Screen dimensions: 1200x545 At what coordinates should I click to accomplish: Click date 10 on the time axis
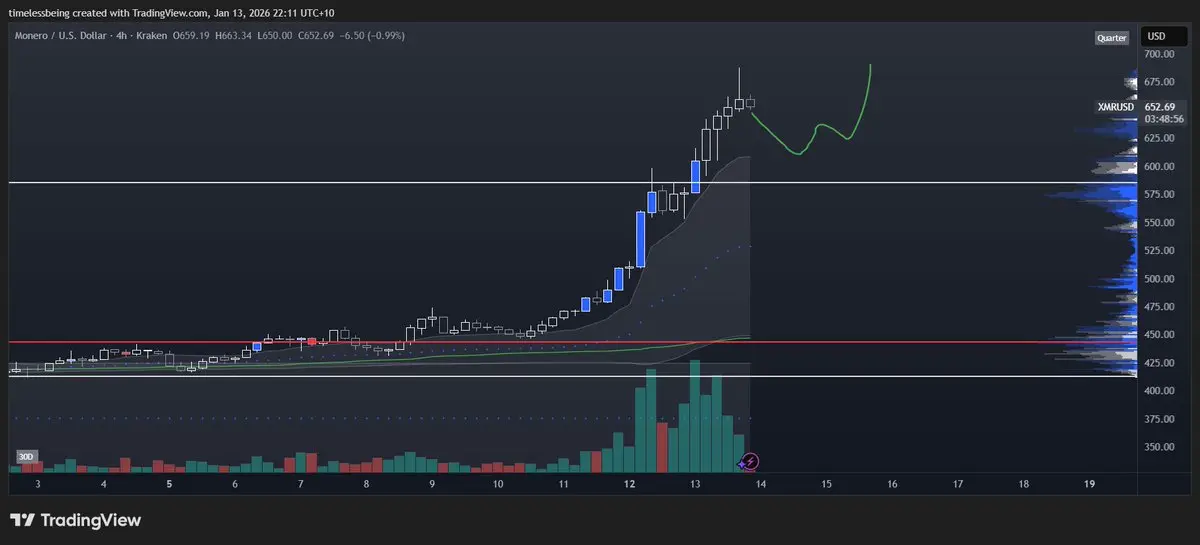pos(498,483)
